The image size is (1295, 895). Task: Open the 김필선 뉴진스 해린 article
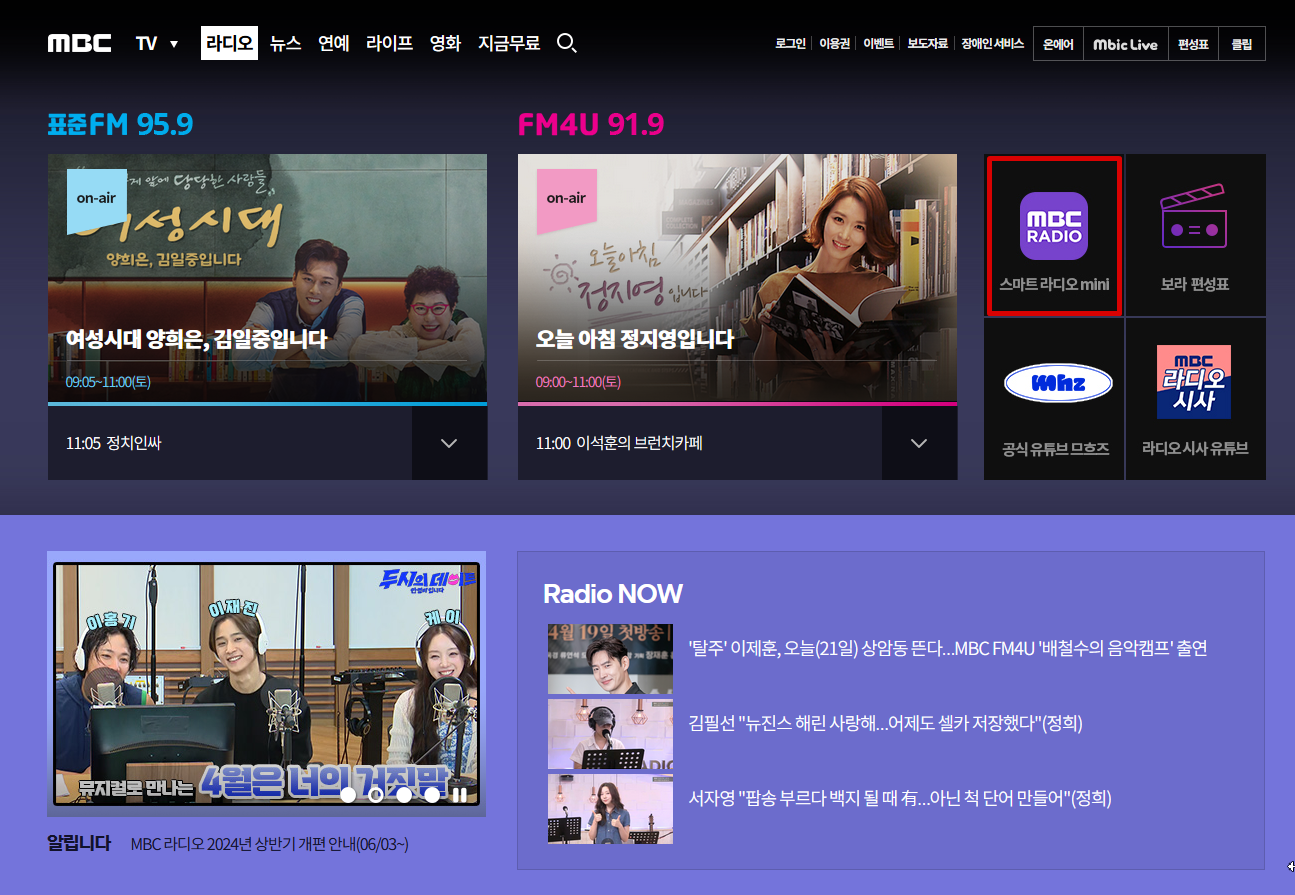tap(886, 723)
